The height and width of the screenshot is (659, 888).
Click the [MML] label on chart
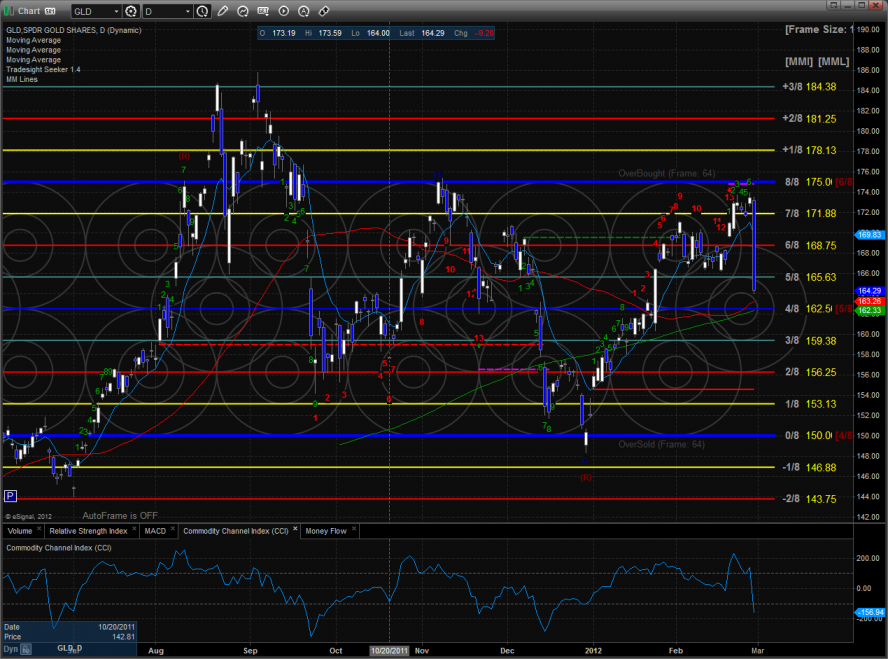(x=833, y=62)
